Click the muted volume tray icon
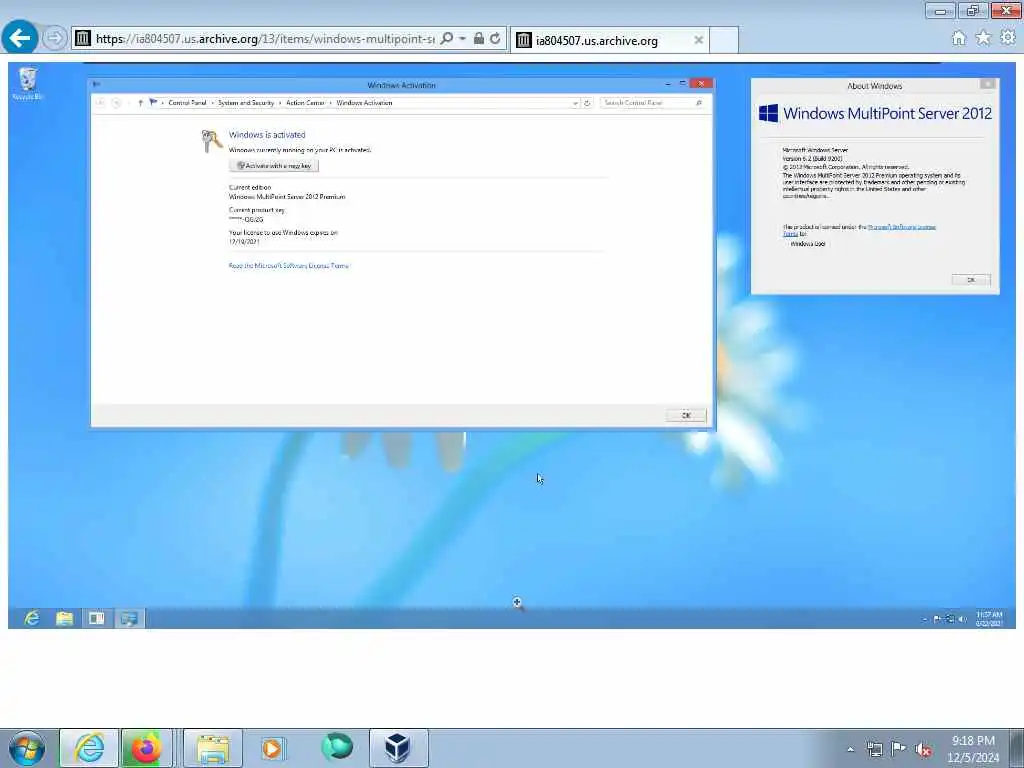 [923, 749]
